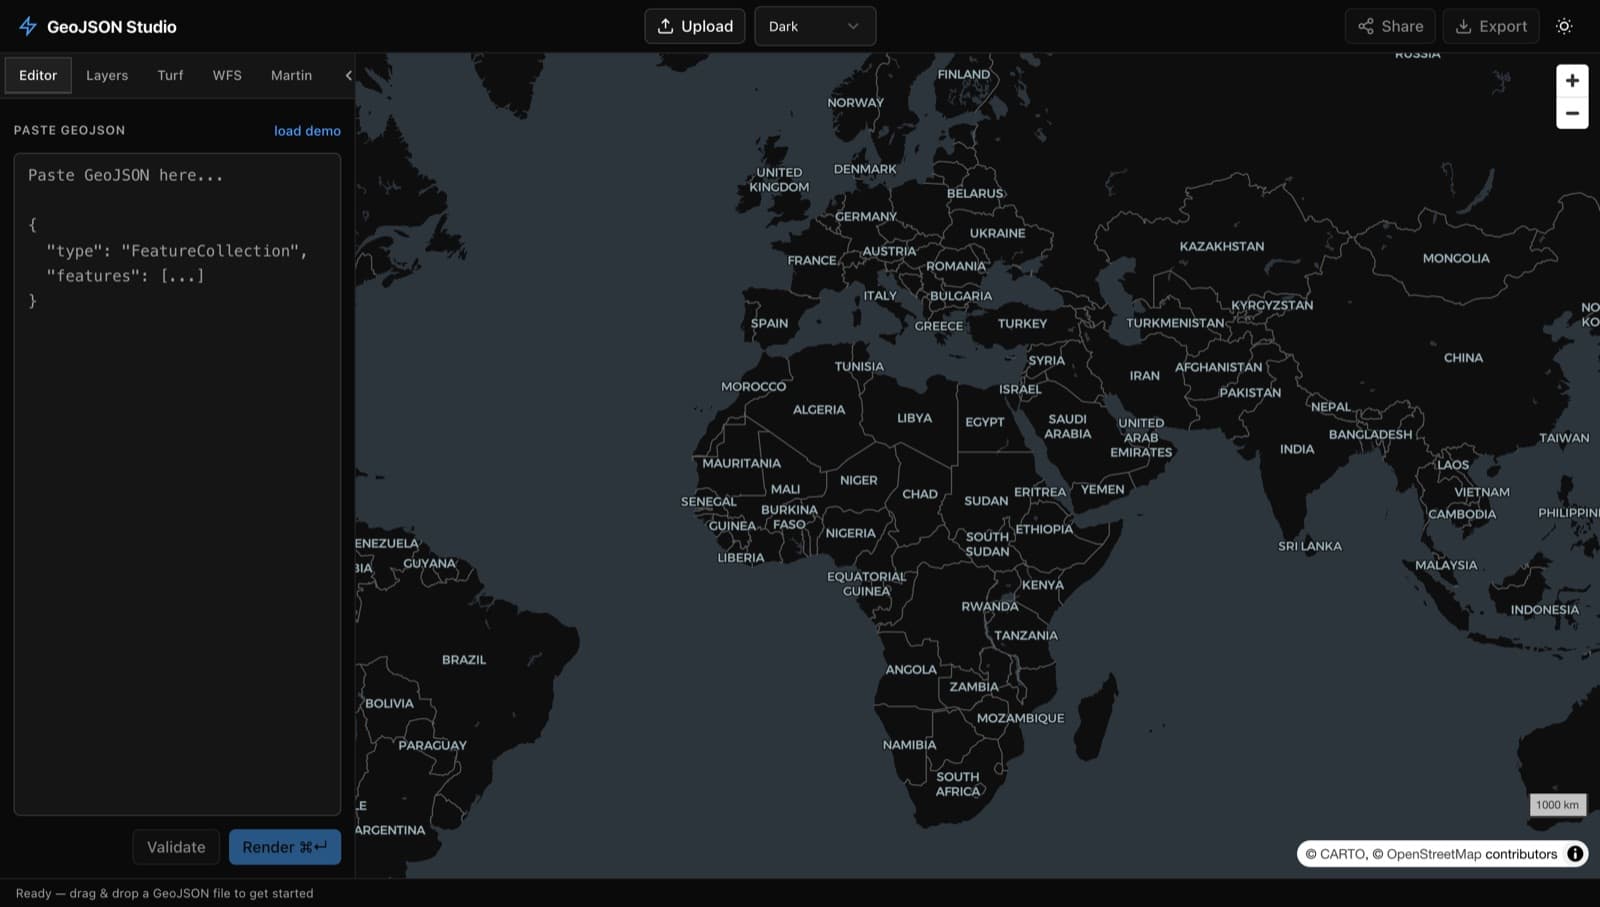1600x907 pixels.
Task: Open the map attribution info icon
Action: coord(1575,854)
